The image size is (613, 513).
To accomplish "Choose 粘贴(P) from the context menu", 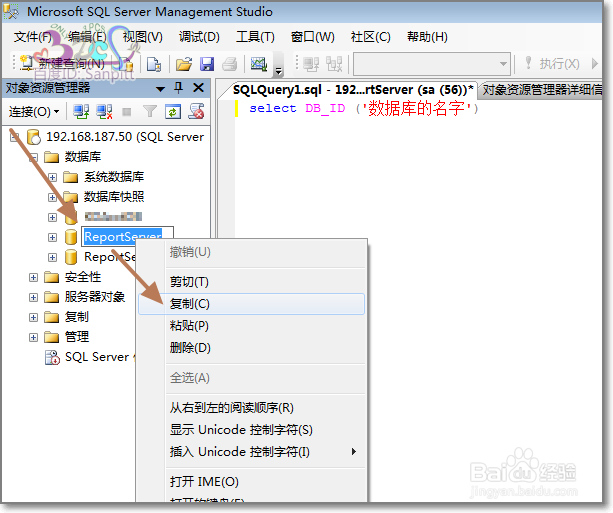I will [251, 326].
